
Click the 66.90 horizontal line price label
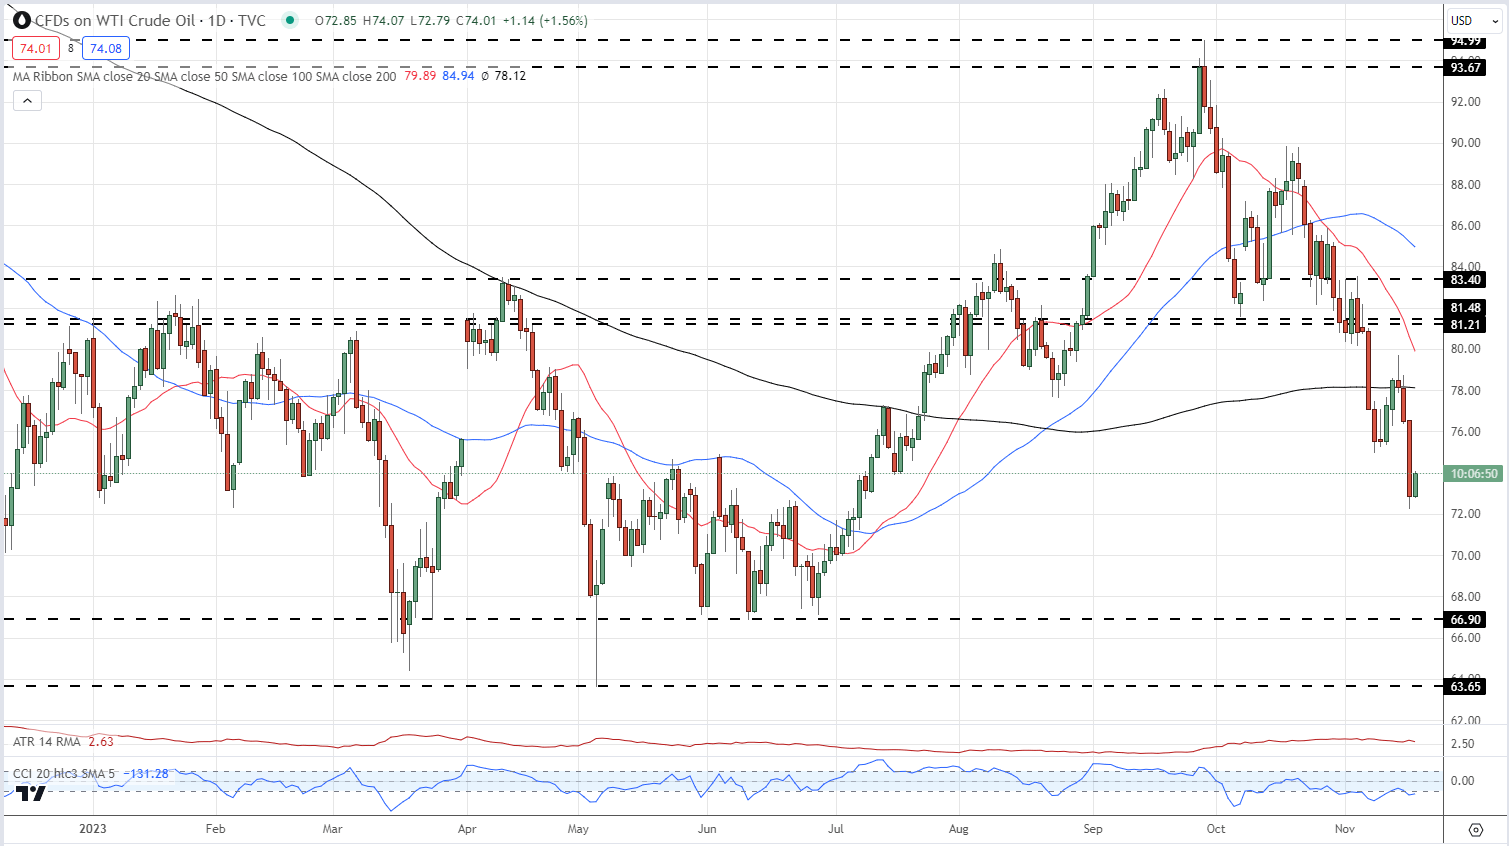tap(1466, 620)
